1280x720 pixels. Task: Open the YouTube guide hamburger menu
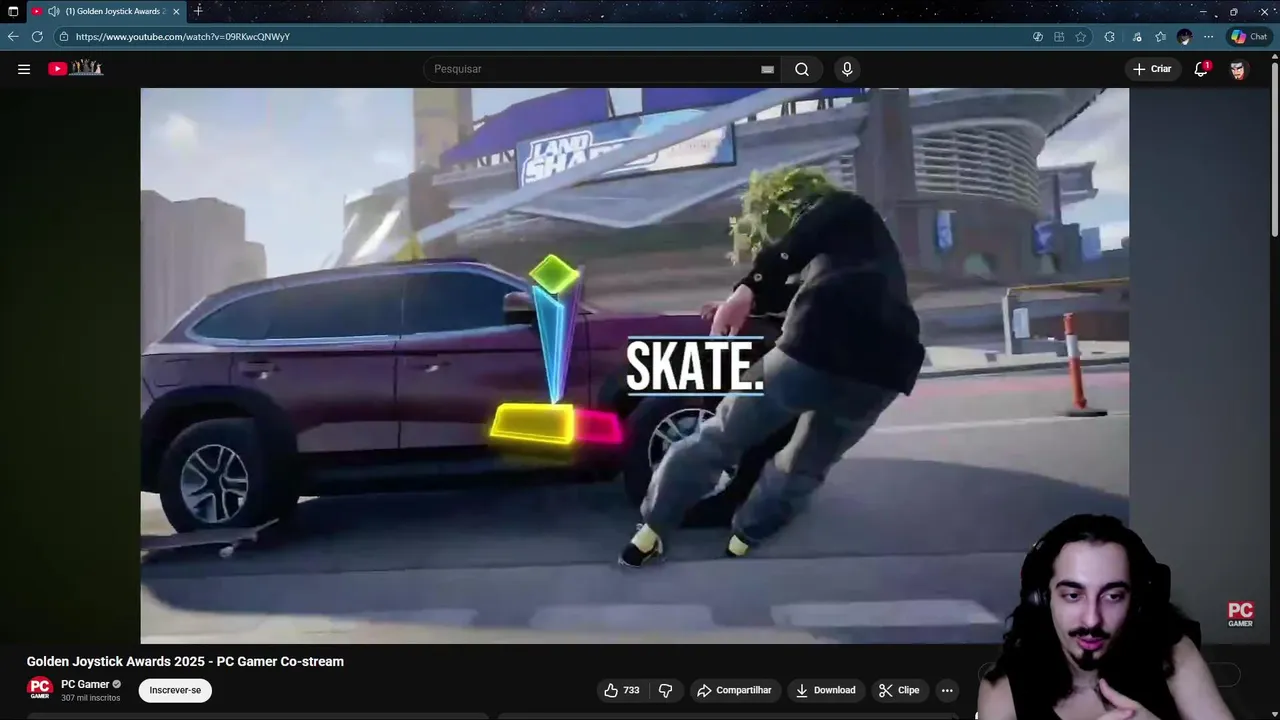tap(24, 69)
